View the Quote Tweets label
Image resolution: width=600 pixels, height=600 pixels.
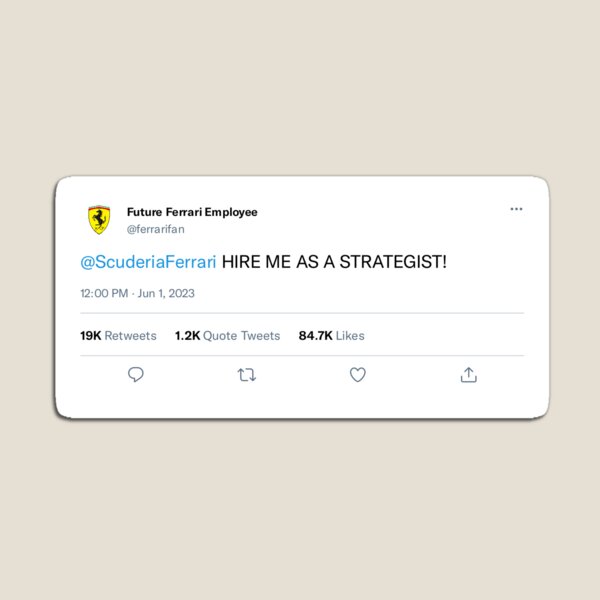pos(242,336)
